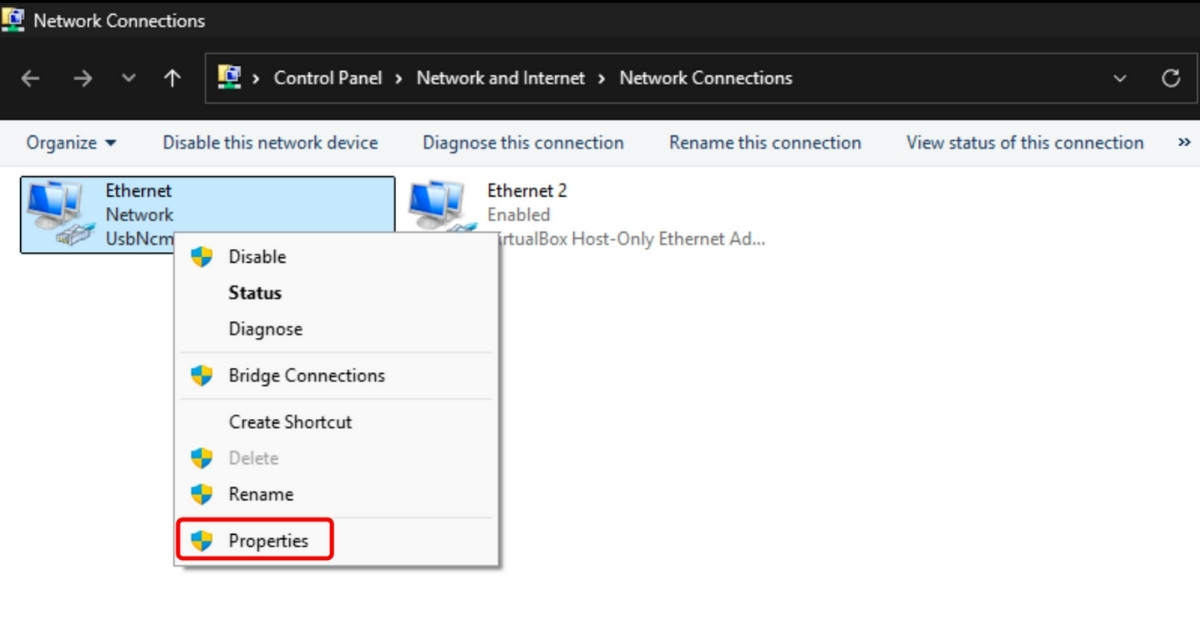The image size is (1200, 630).
Task: Expand the address bar history dropdown
Action: (1119, 79)
